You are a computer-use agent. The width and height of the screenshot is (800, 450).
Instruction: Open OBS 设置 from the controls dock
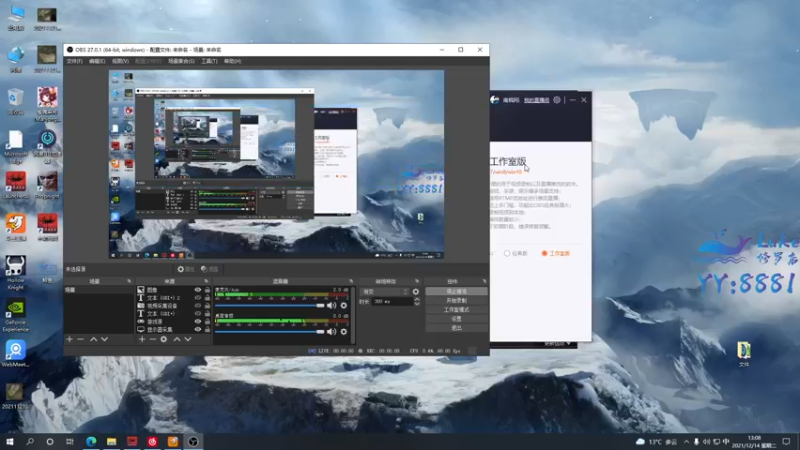tap(456, 319)
